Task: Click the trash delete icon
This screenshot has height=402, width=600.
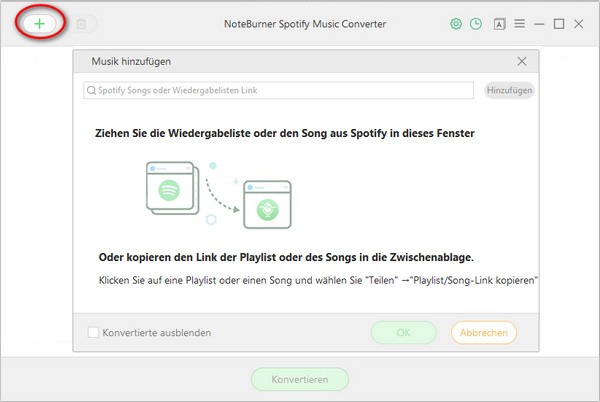Action: (81, 24)
